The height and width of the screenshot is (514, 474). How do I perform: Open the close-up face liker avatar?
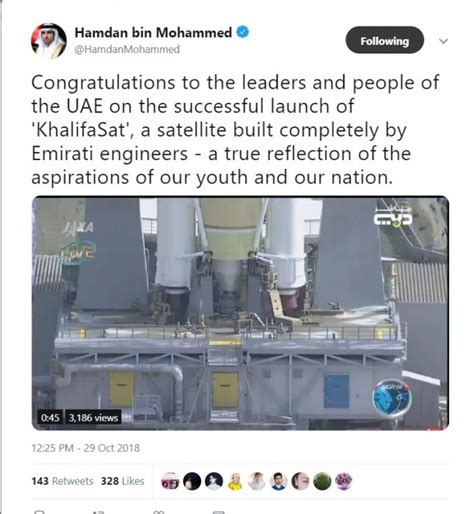click(x=300, y=481)
